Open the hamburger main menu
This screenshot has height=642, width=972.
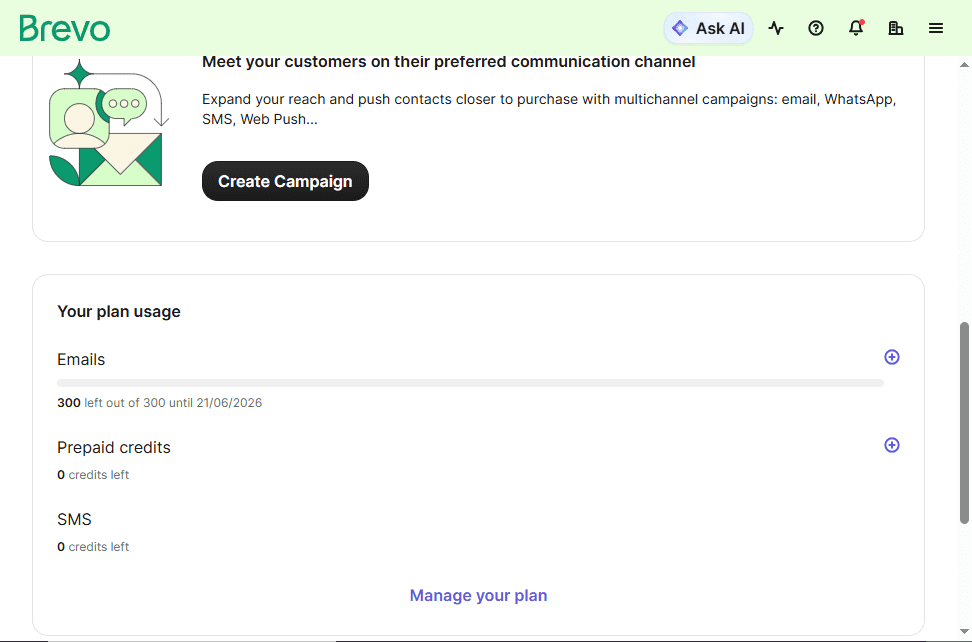coord(936,28)
